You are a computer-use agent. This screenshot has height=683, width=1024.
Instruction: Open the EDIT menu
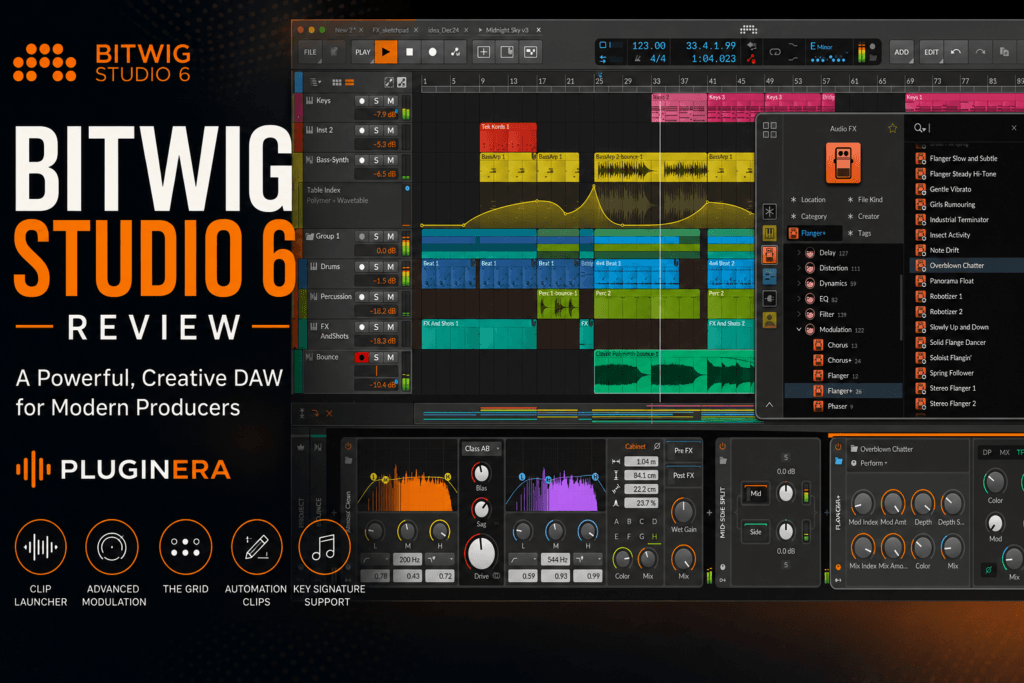(931, 52)
